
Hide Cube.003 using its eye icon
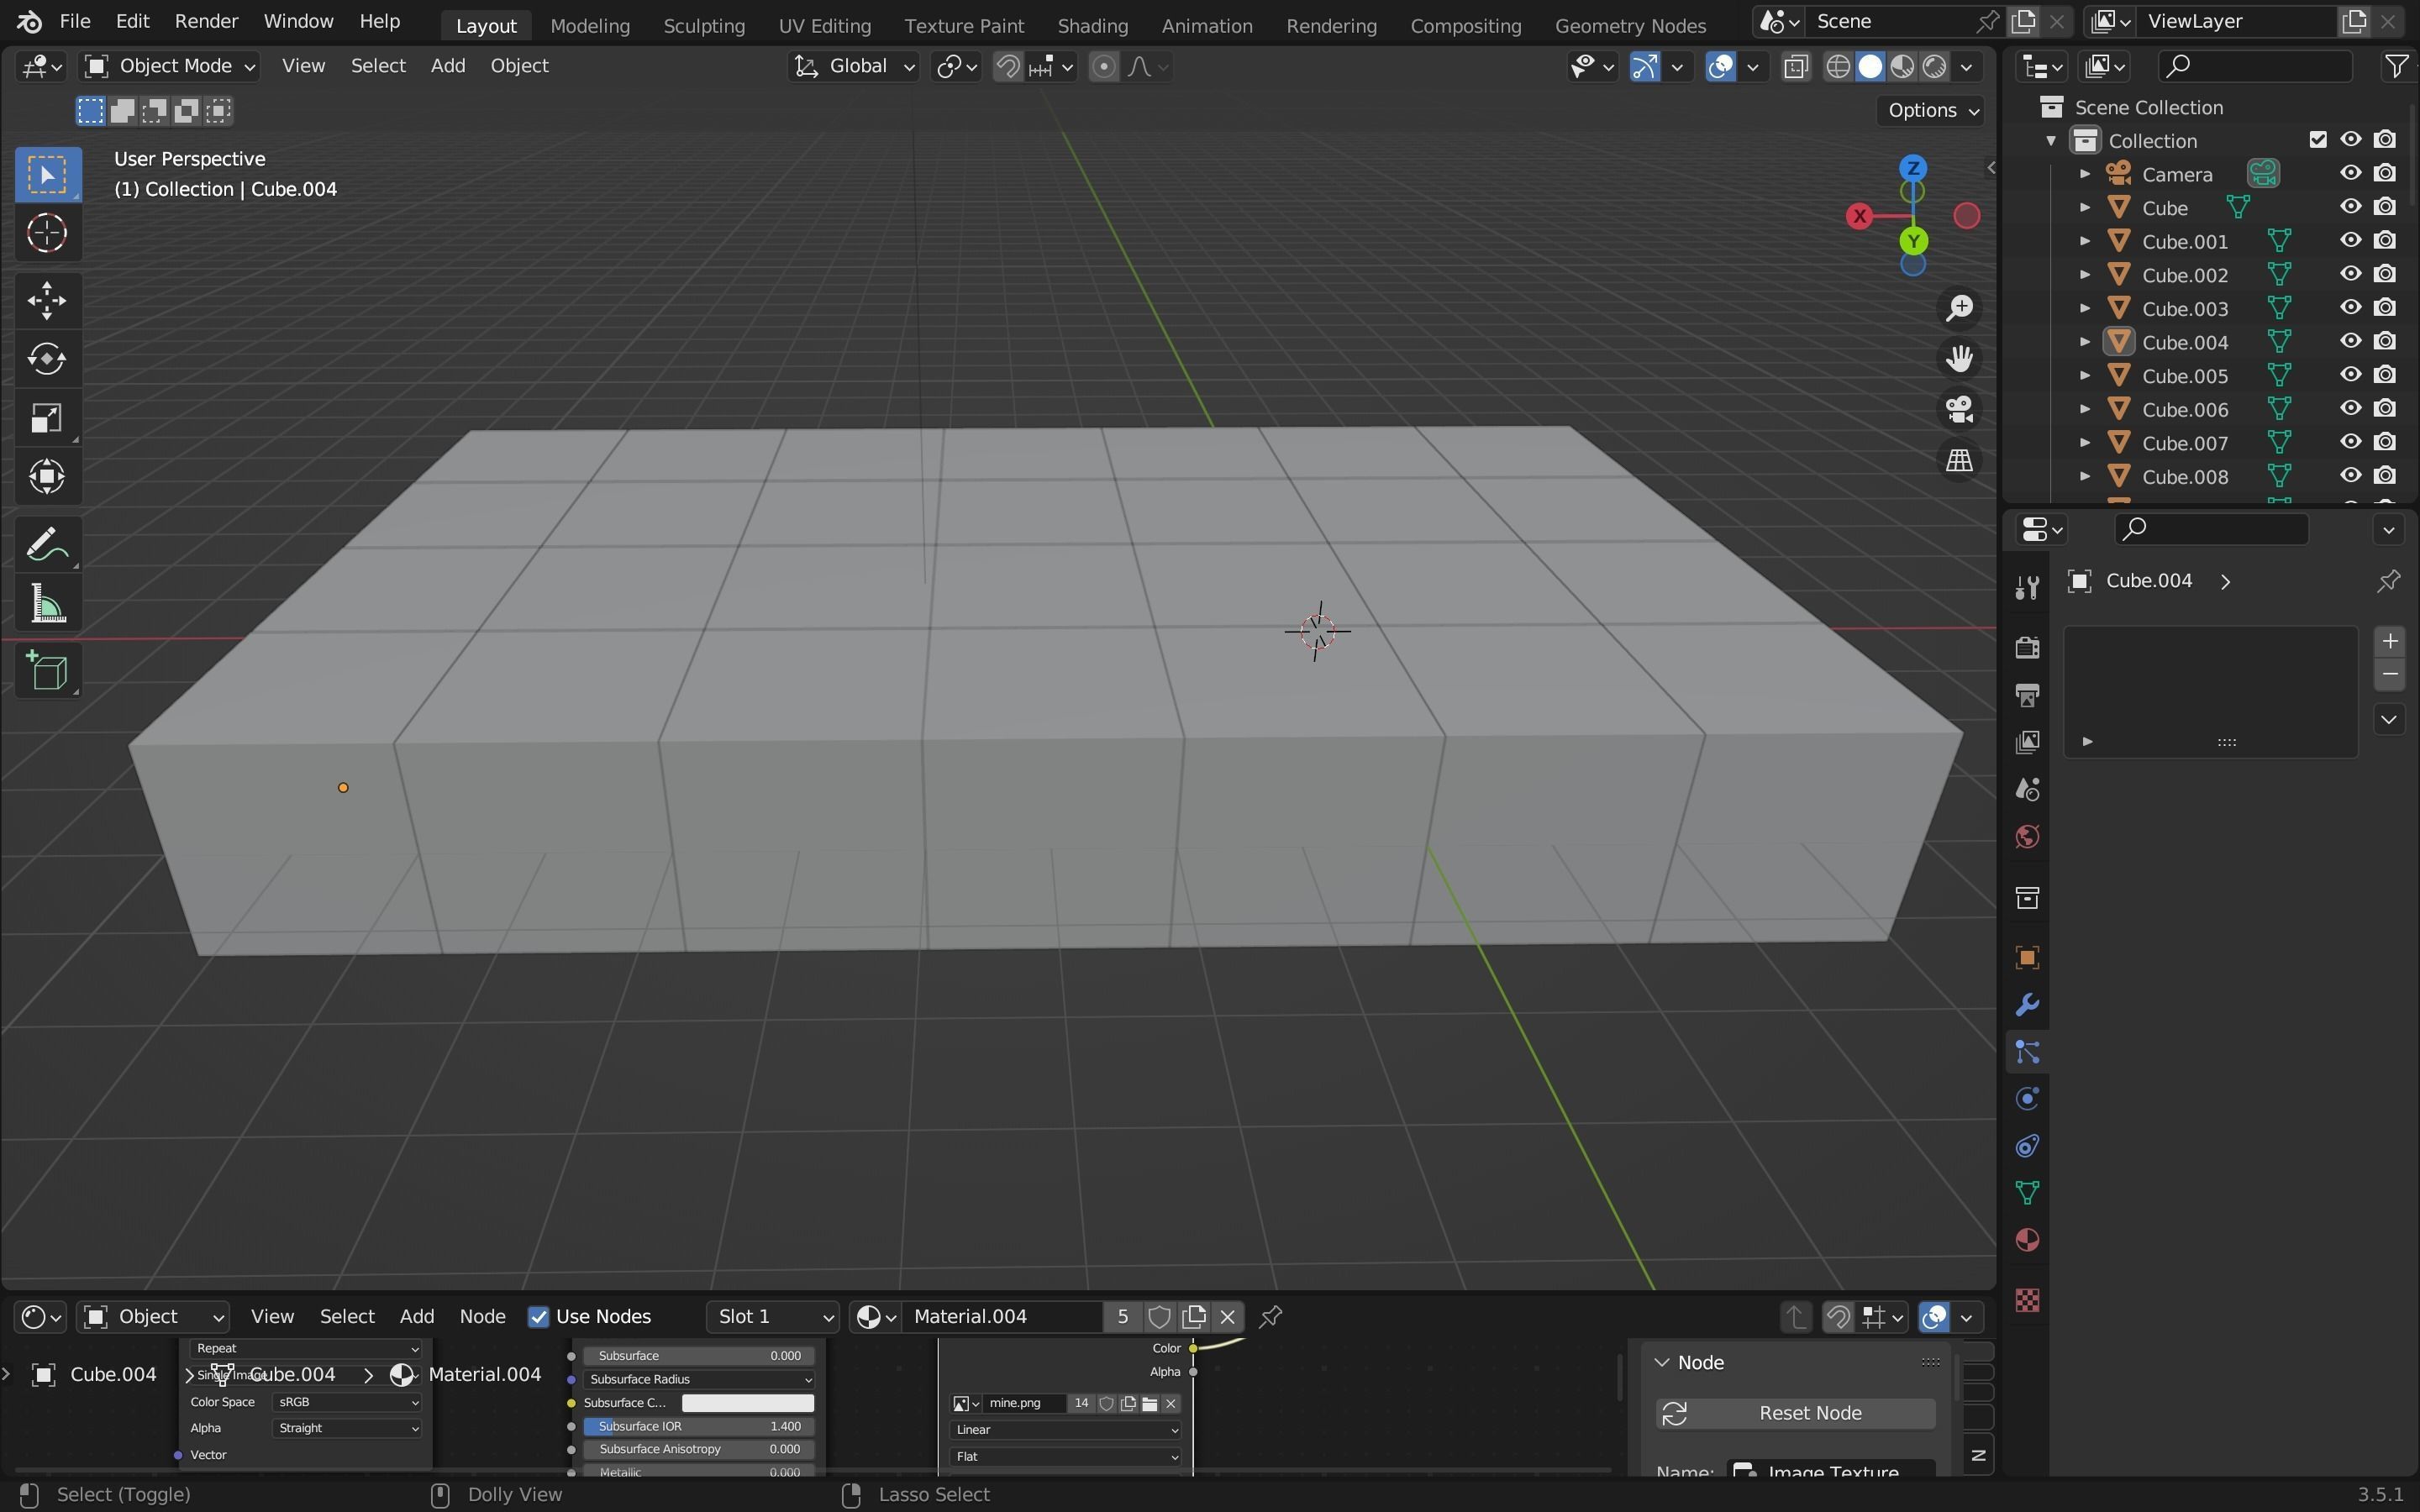coord(2350,308)
